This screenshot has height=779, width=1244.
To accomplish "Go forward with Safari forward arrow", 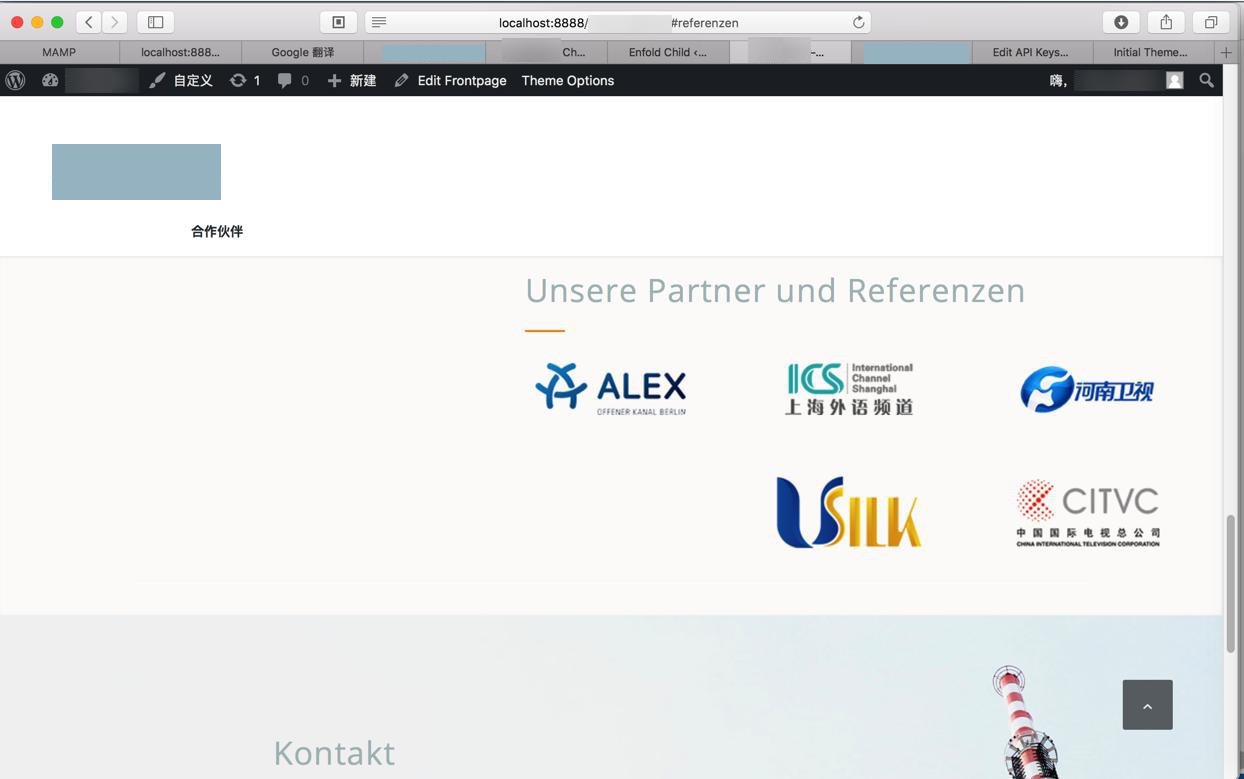I will click(x=115, y=22).
